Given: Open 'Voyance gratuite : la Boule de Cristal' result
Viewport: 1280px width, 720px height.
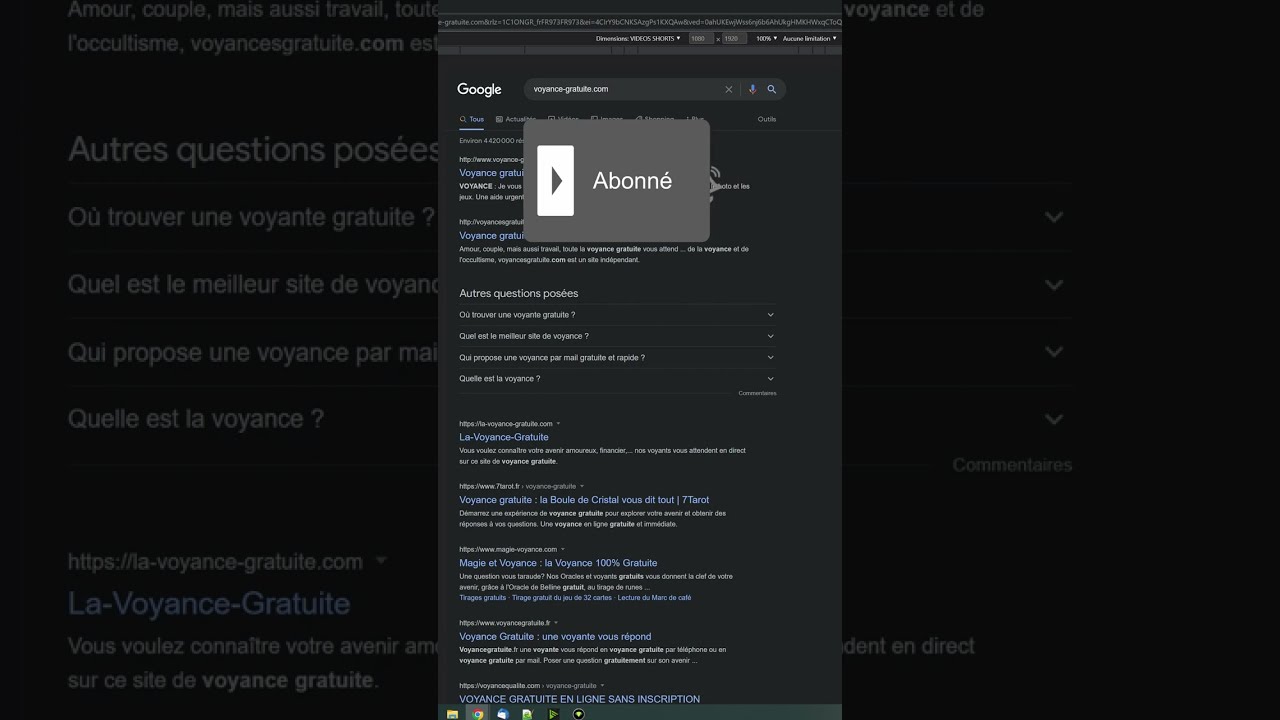Looking at the screenshot, I should tap(584, 500).
